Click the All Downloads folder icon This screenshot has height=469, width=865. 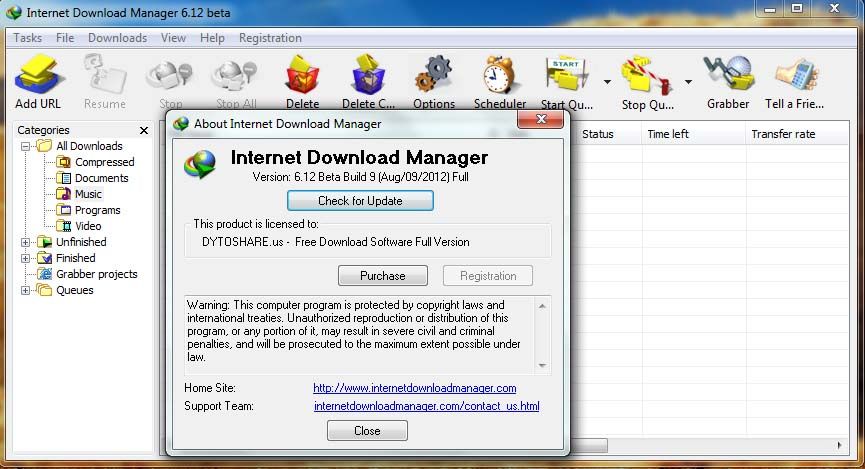coord(45,146)
